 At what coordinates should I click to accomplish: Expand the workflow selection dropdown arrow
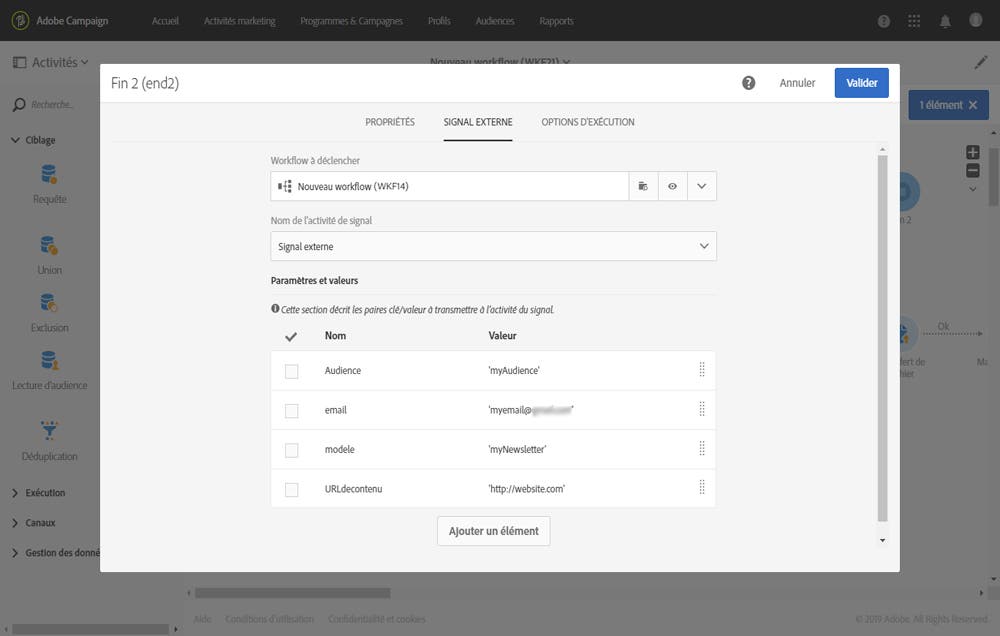coord(701,185)
